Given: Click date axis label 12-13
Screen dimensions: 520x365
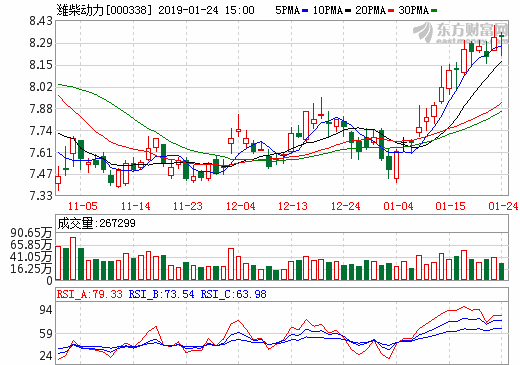Looking at the screenshot, I should pos(293,206).
